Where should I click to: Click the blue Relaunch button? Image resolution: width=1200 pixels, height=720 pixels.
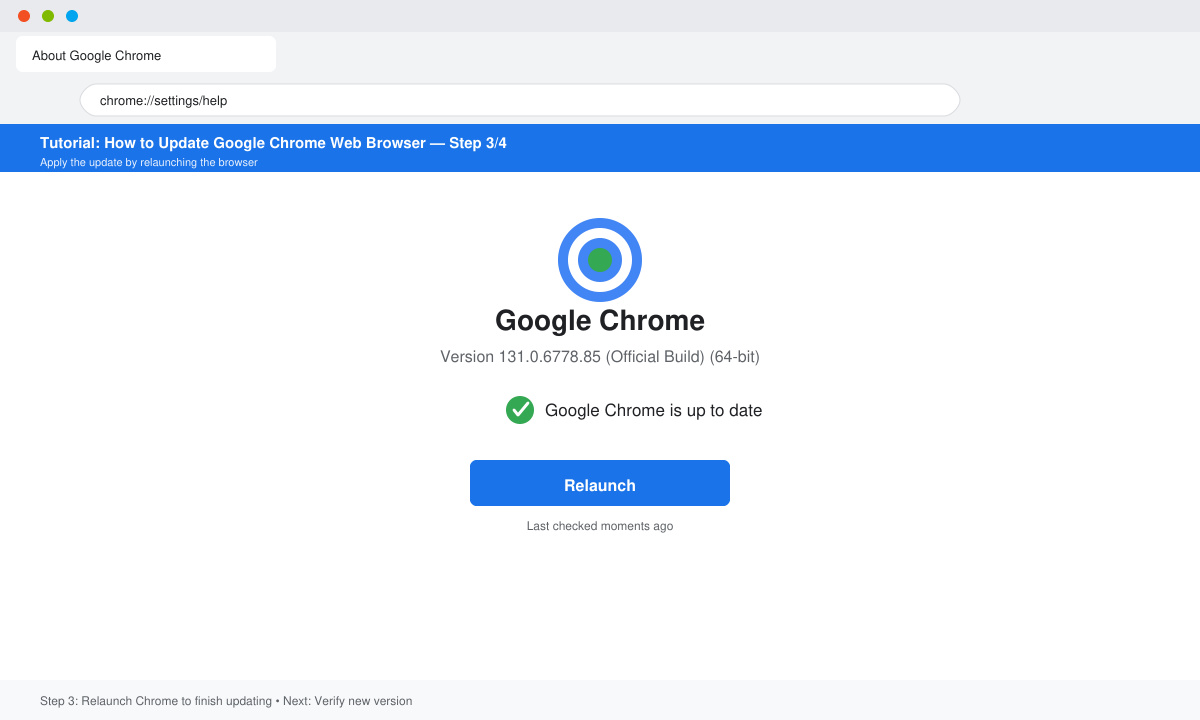[600, 483]
